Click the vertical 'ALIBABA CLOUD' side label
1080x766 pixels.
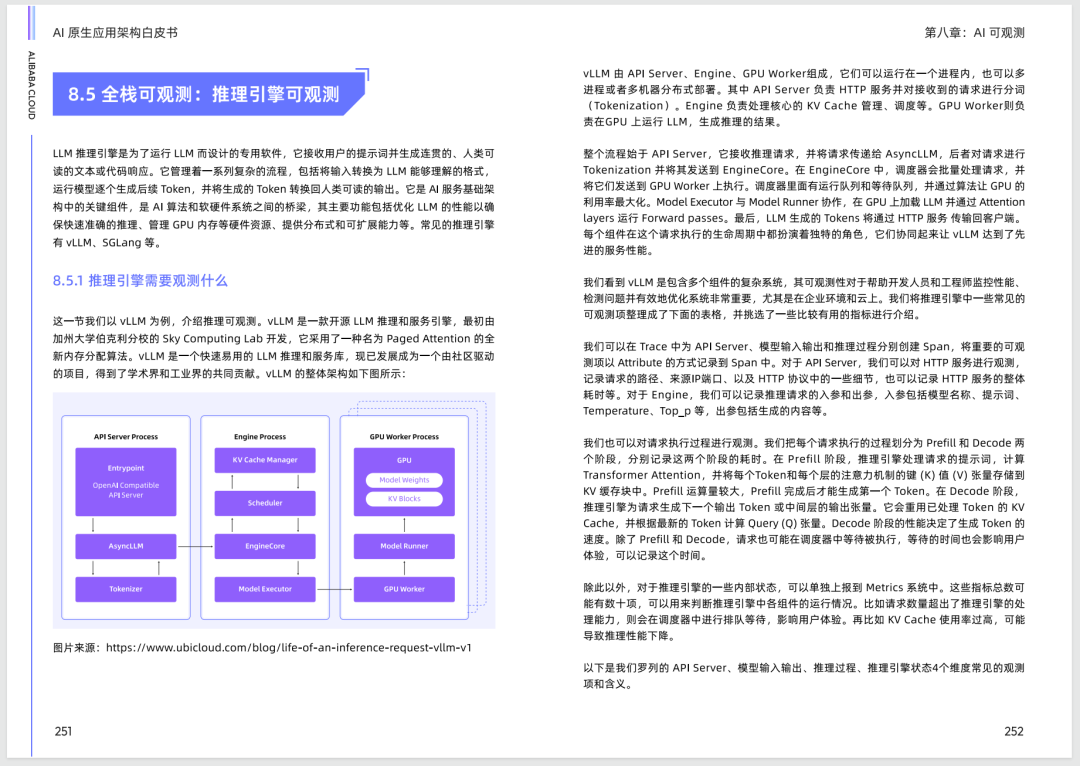point(31,85)
